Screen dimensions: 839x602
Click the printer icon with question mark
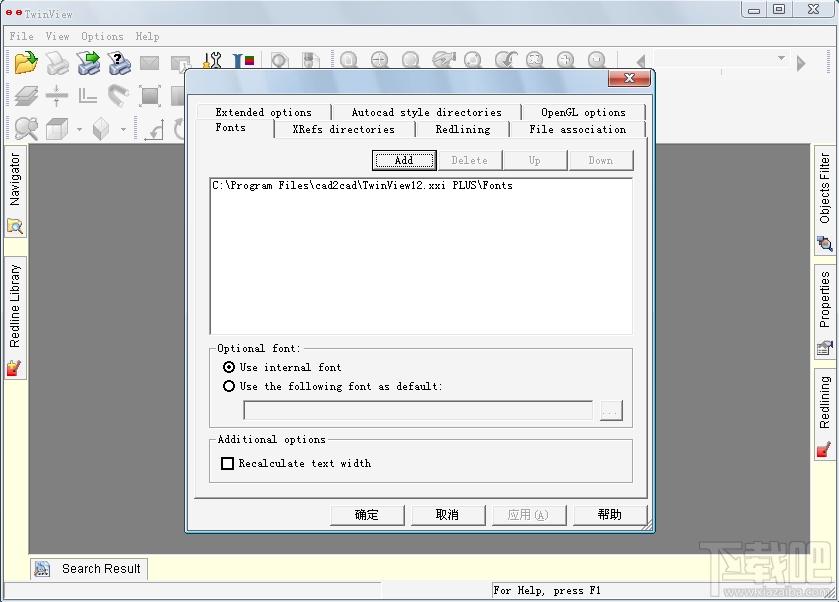(x=119, y=63)
